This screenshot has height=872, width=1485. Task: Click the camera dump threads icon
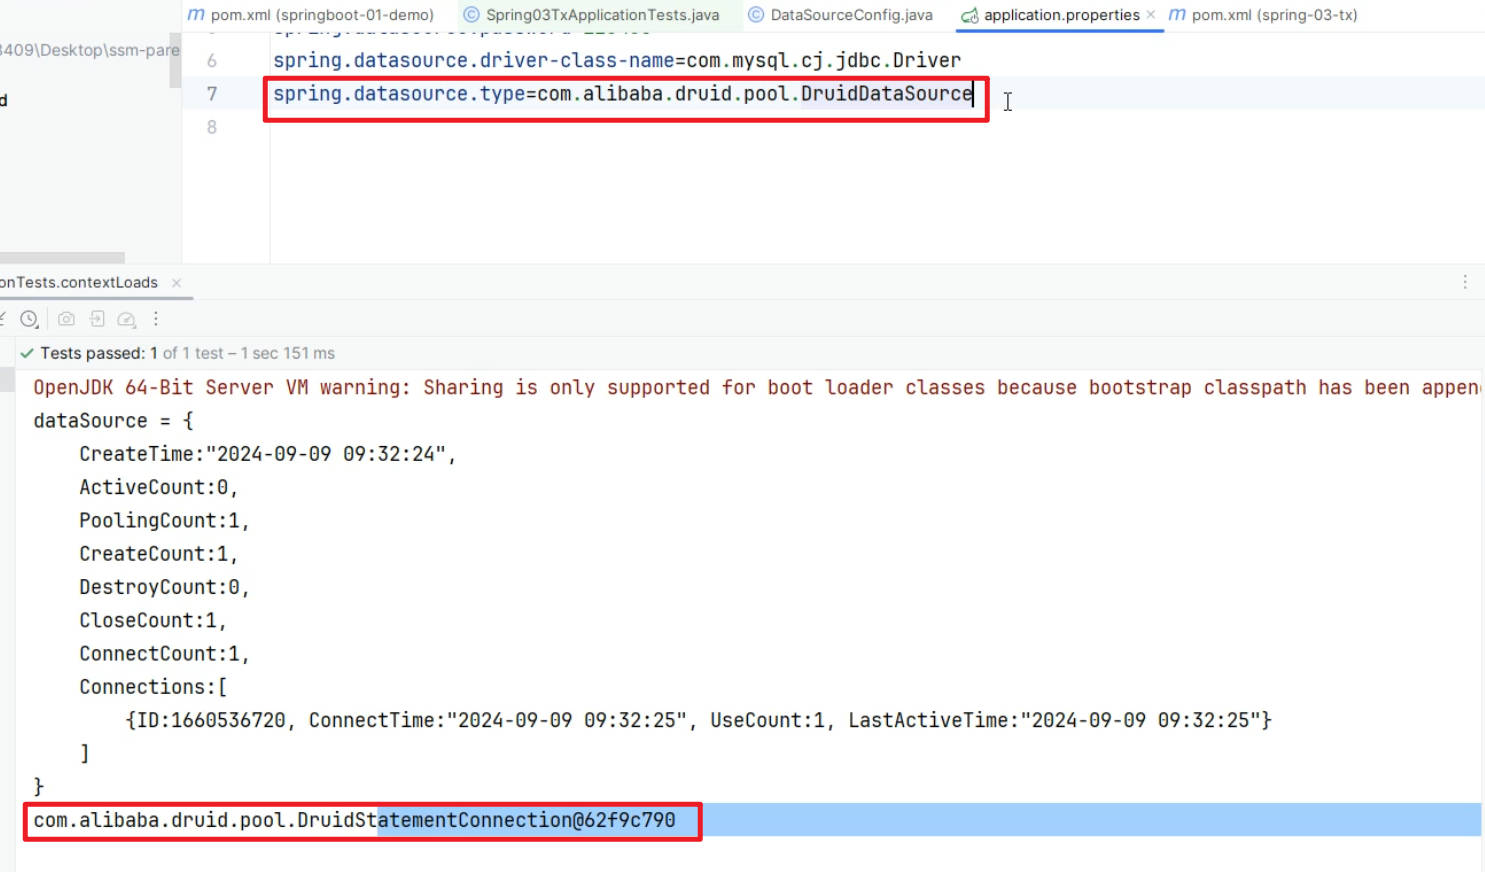pyautogui.click(x=66, y=319)
